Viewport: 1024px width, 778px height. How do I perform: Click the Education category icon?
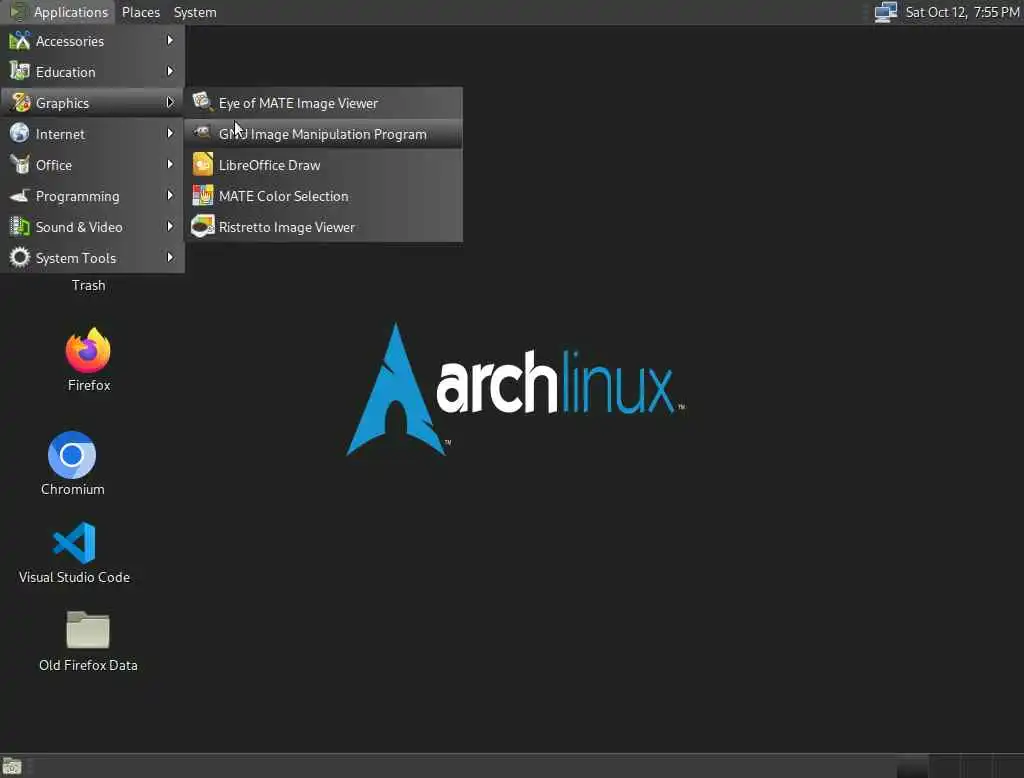(x=20, y=71)
